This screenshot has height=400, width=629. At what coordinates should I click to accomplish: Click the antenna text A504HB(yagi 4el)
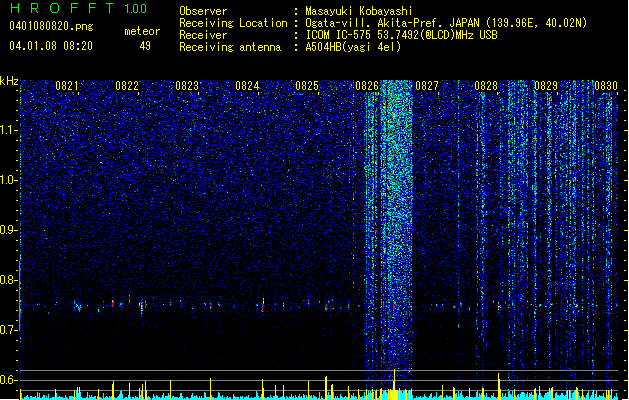click(x=353, y=47)
